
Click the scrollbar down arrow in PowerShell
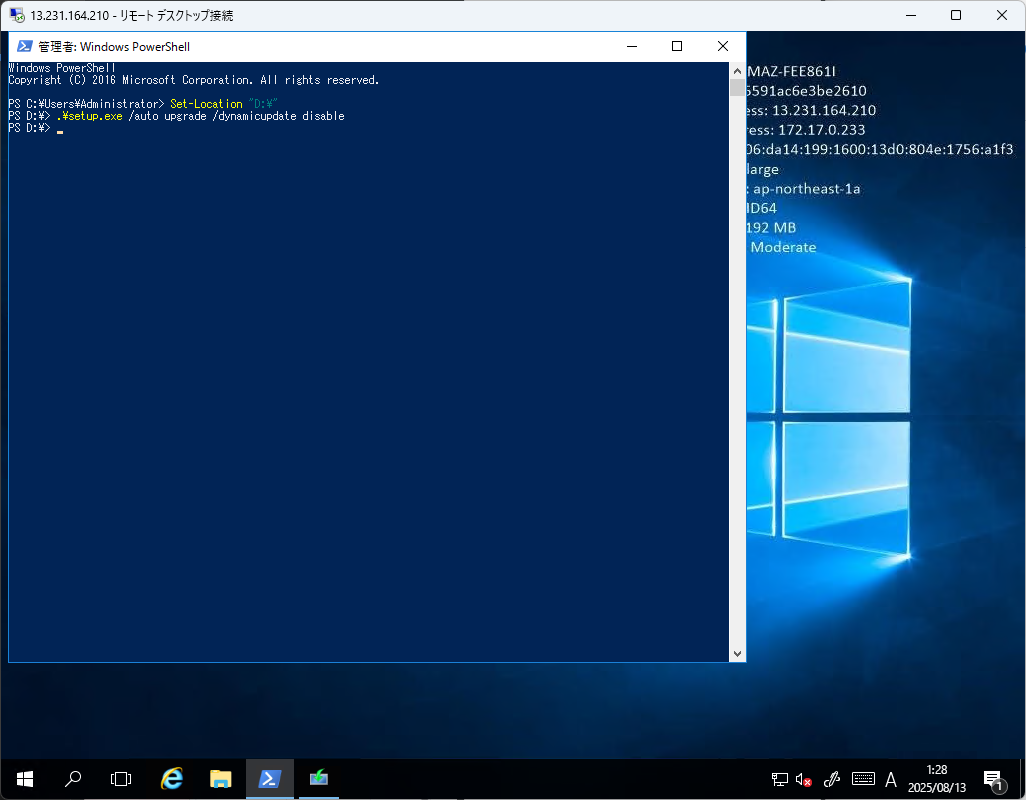pyautogui.click(x=737, y=653)
